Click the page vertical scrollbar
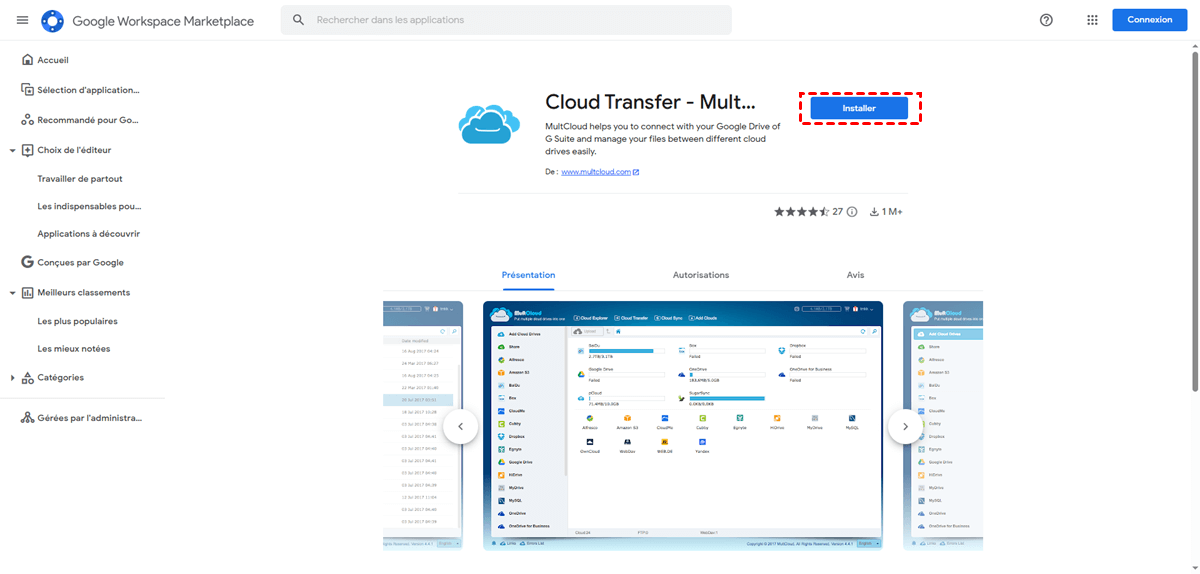The image size is (1200, 574). tap(1195, 220)
